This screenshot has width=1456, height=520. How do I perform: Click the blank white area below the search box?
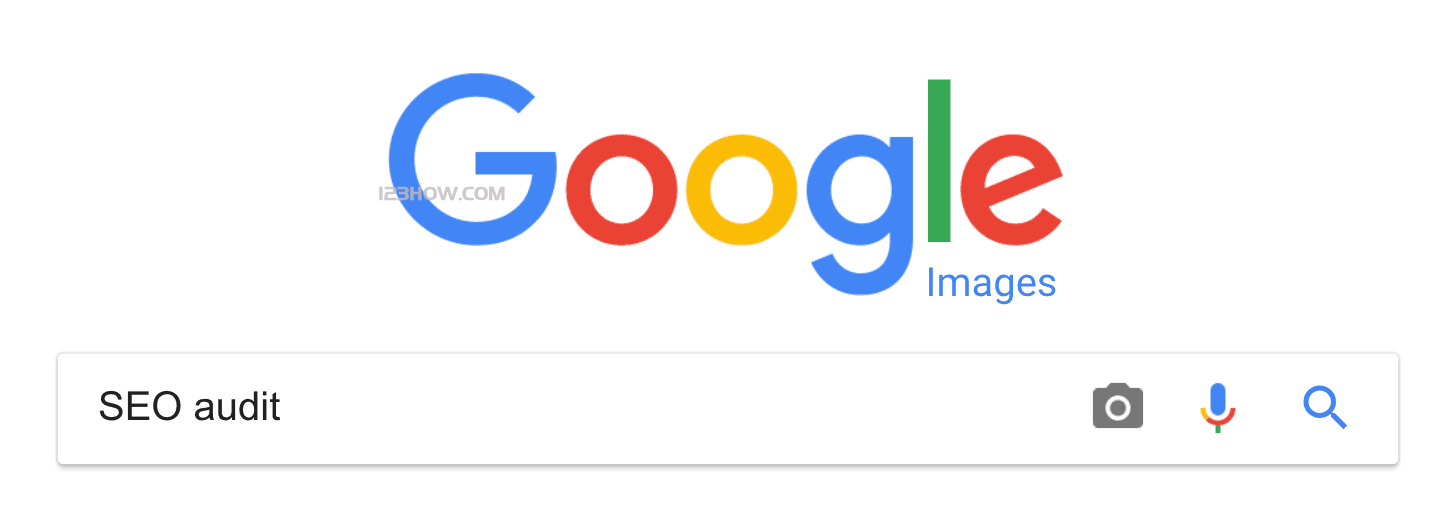[x=727, y=495]
